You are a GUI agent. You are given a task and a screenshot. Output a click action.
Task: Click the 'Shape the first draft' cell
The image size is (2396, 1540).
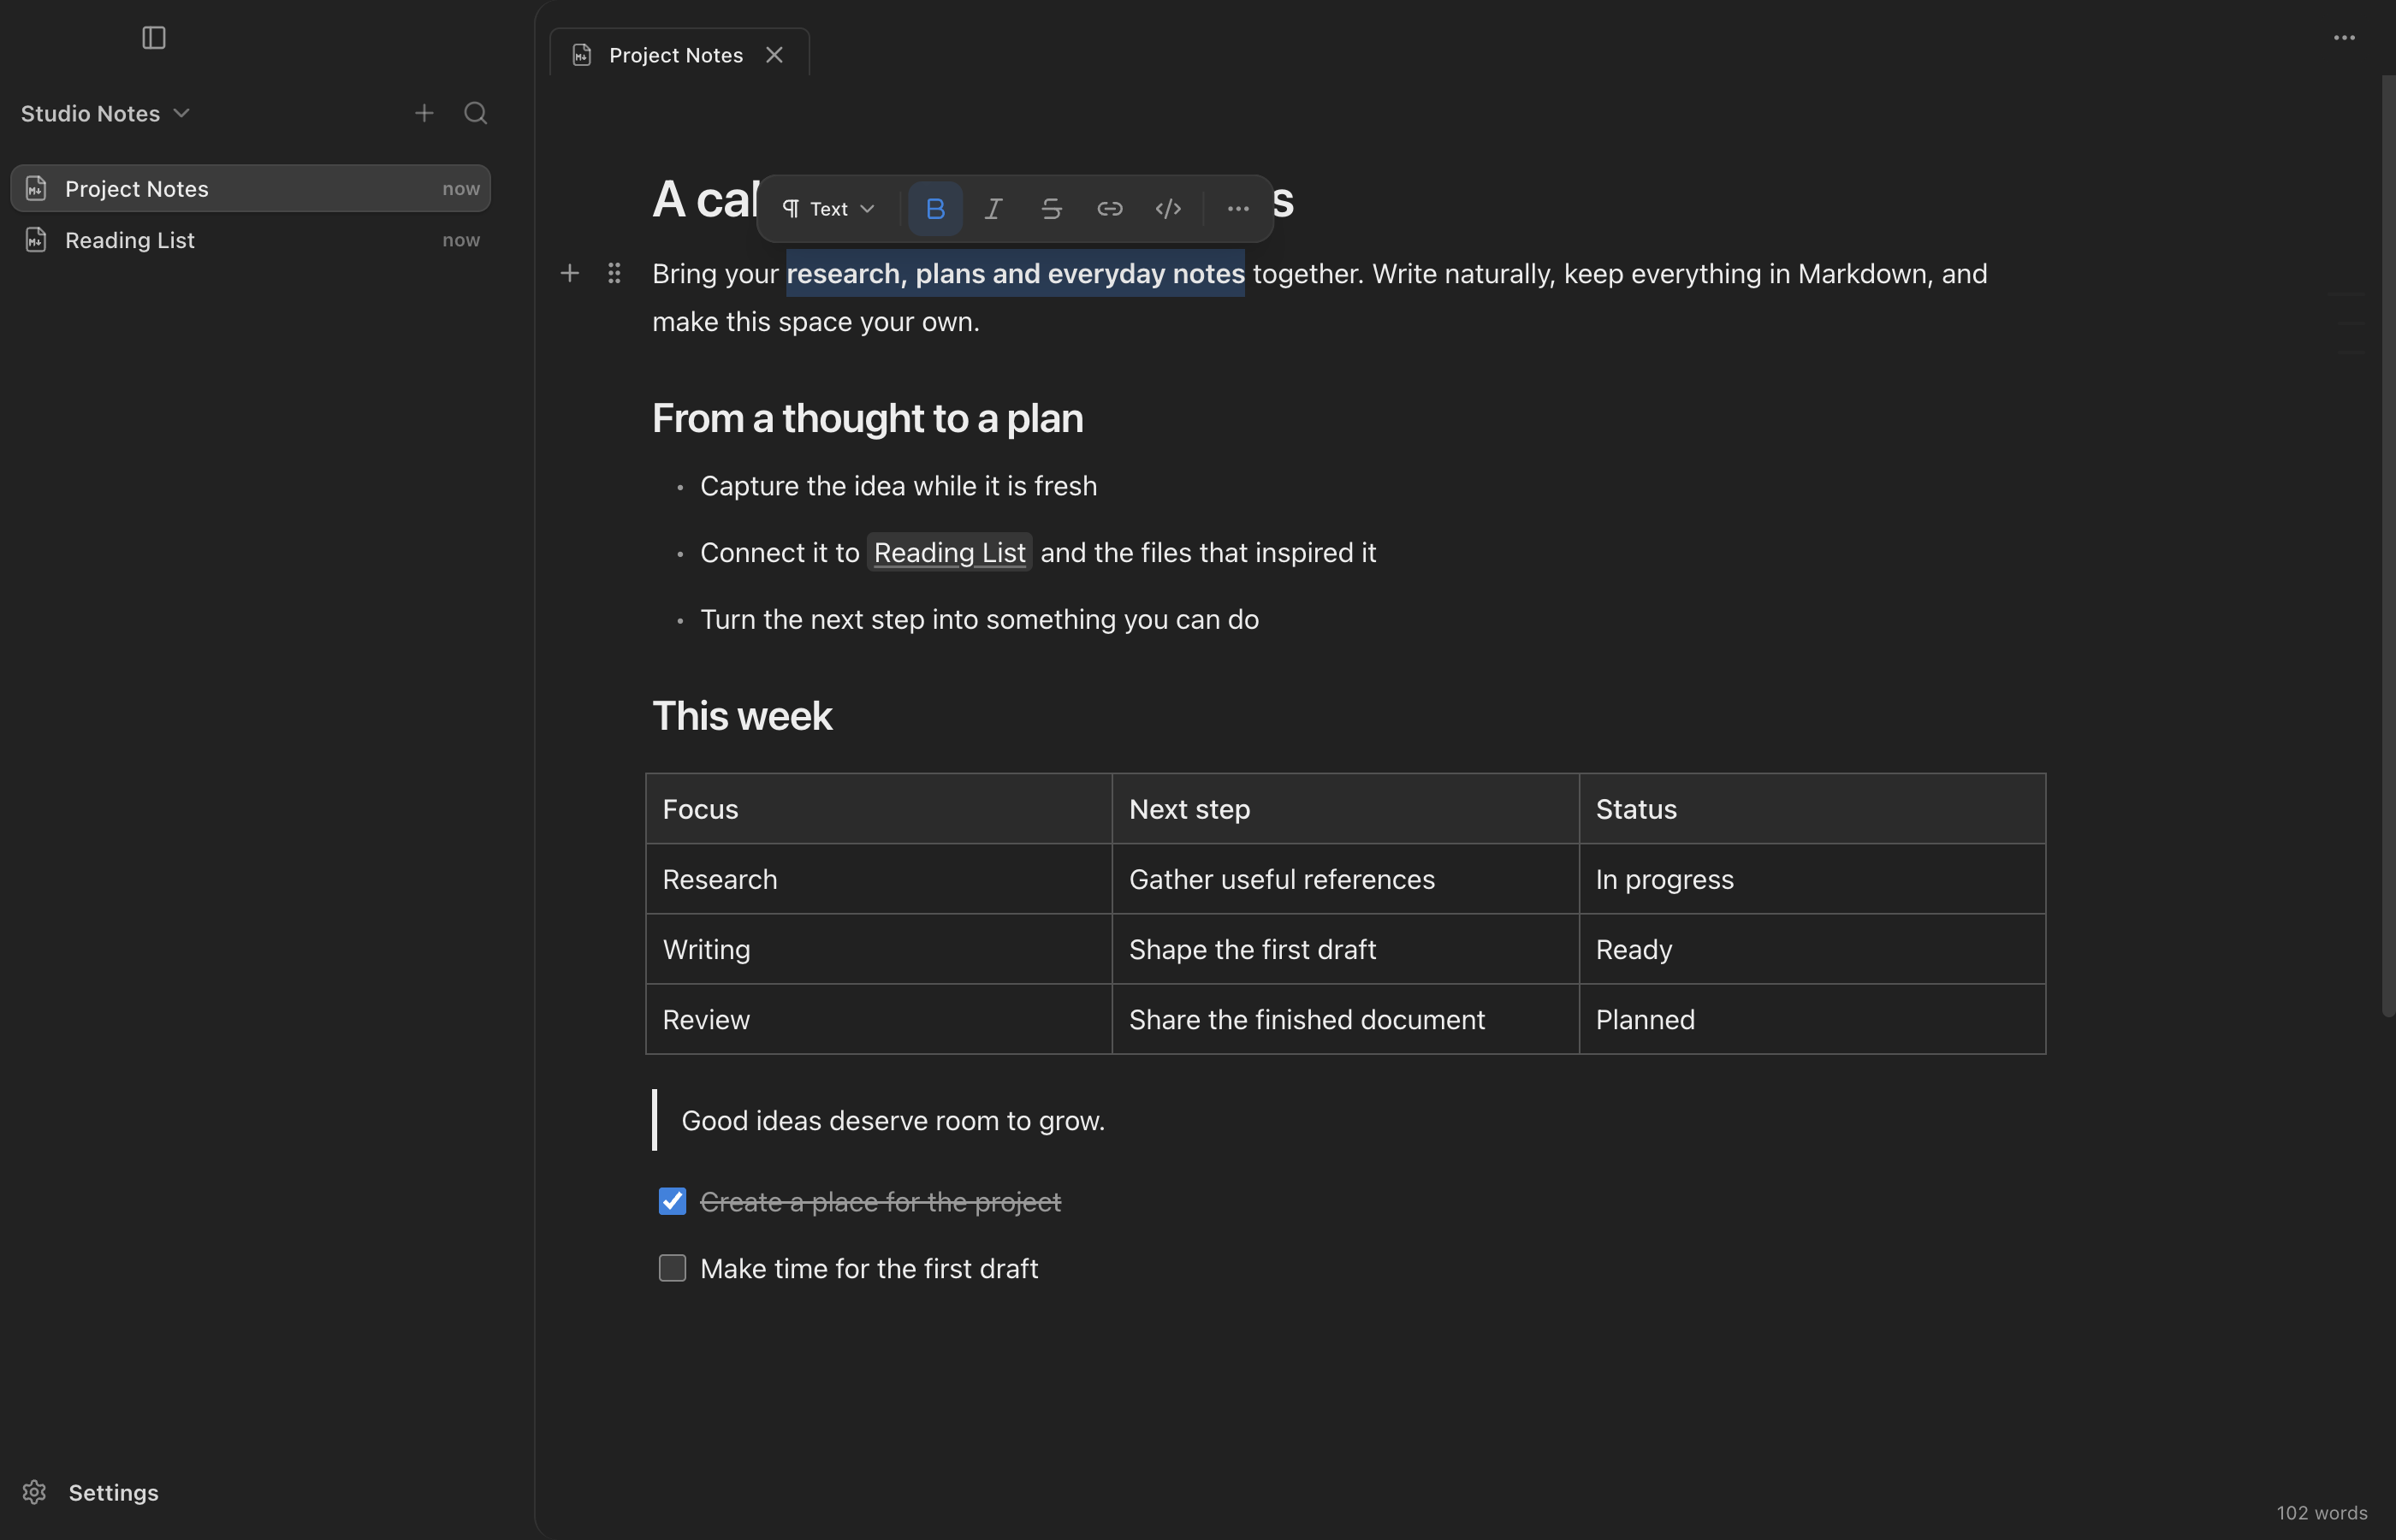pos(1346,949)
